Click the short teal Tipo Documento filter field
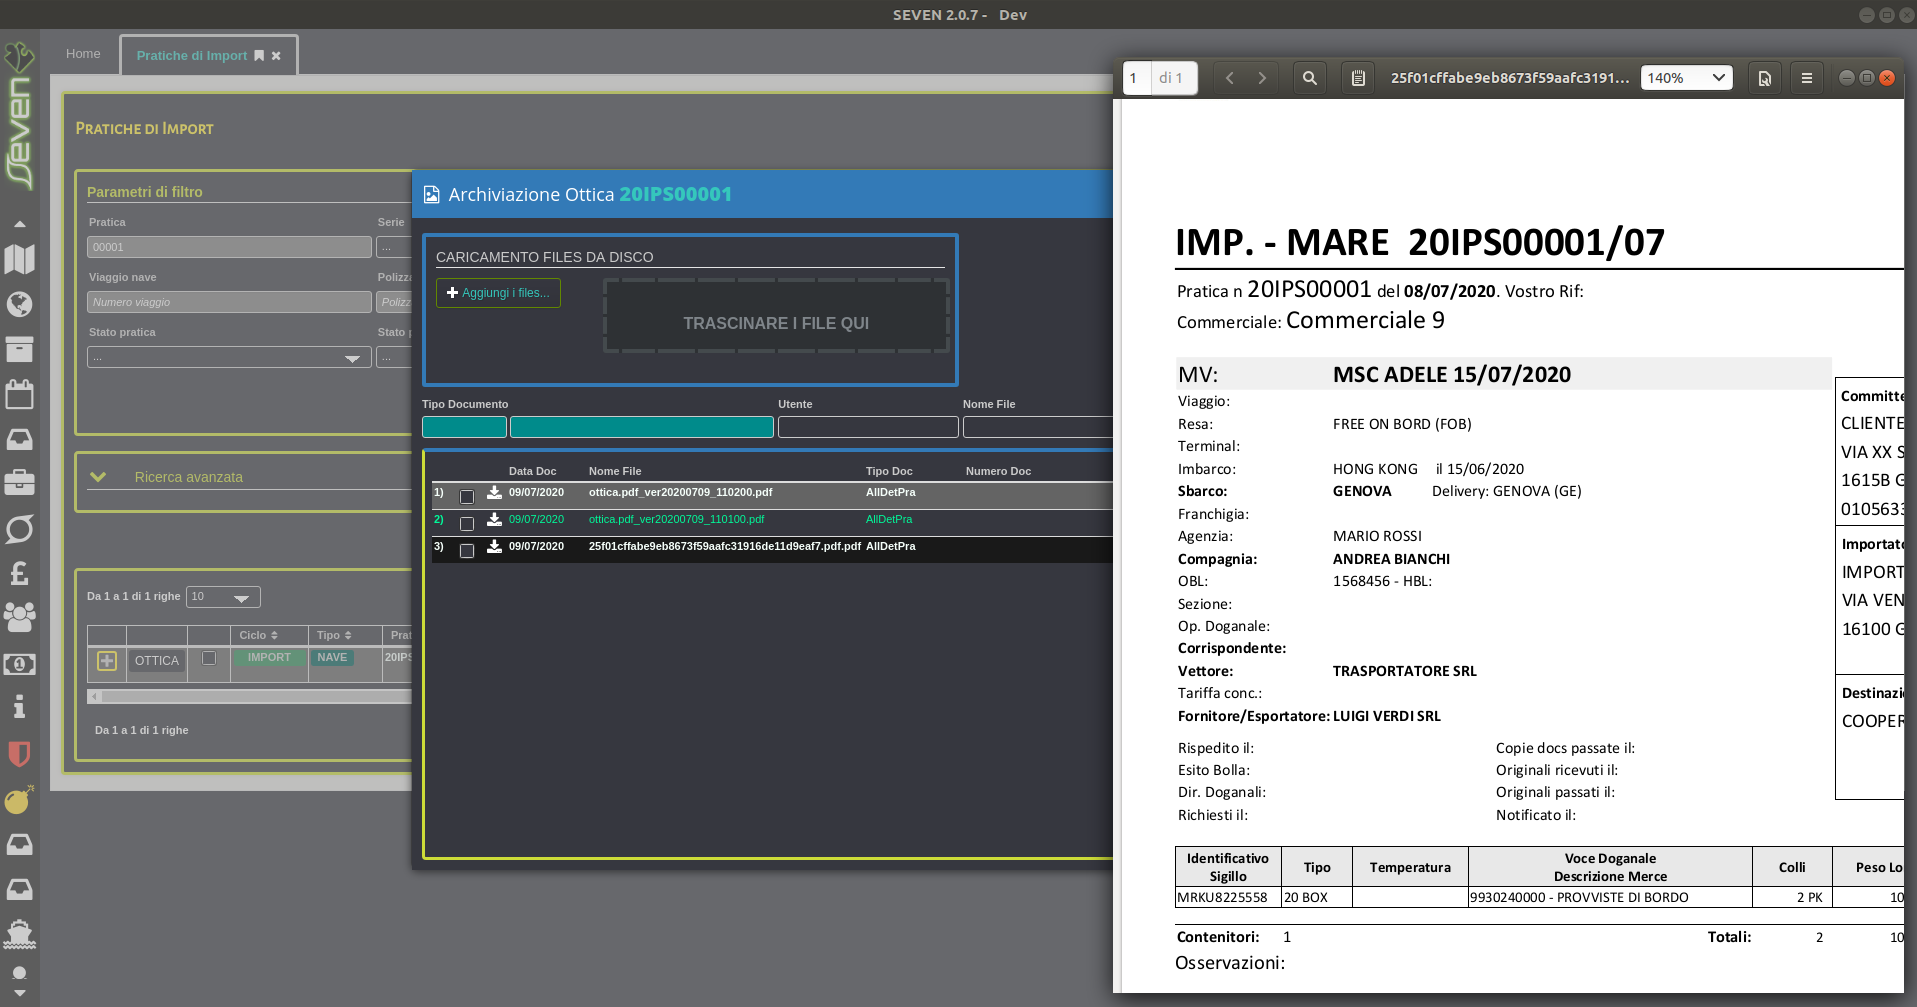 click(x=464, y=427)
